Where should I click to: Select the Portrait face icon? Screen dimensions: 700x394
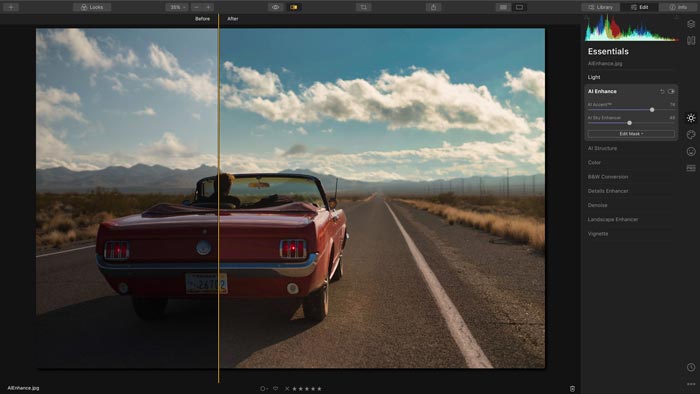(691, 152)
